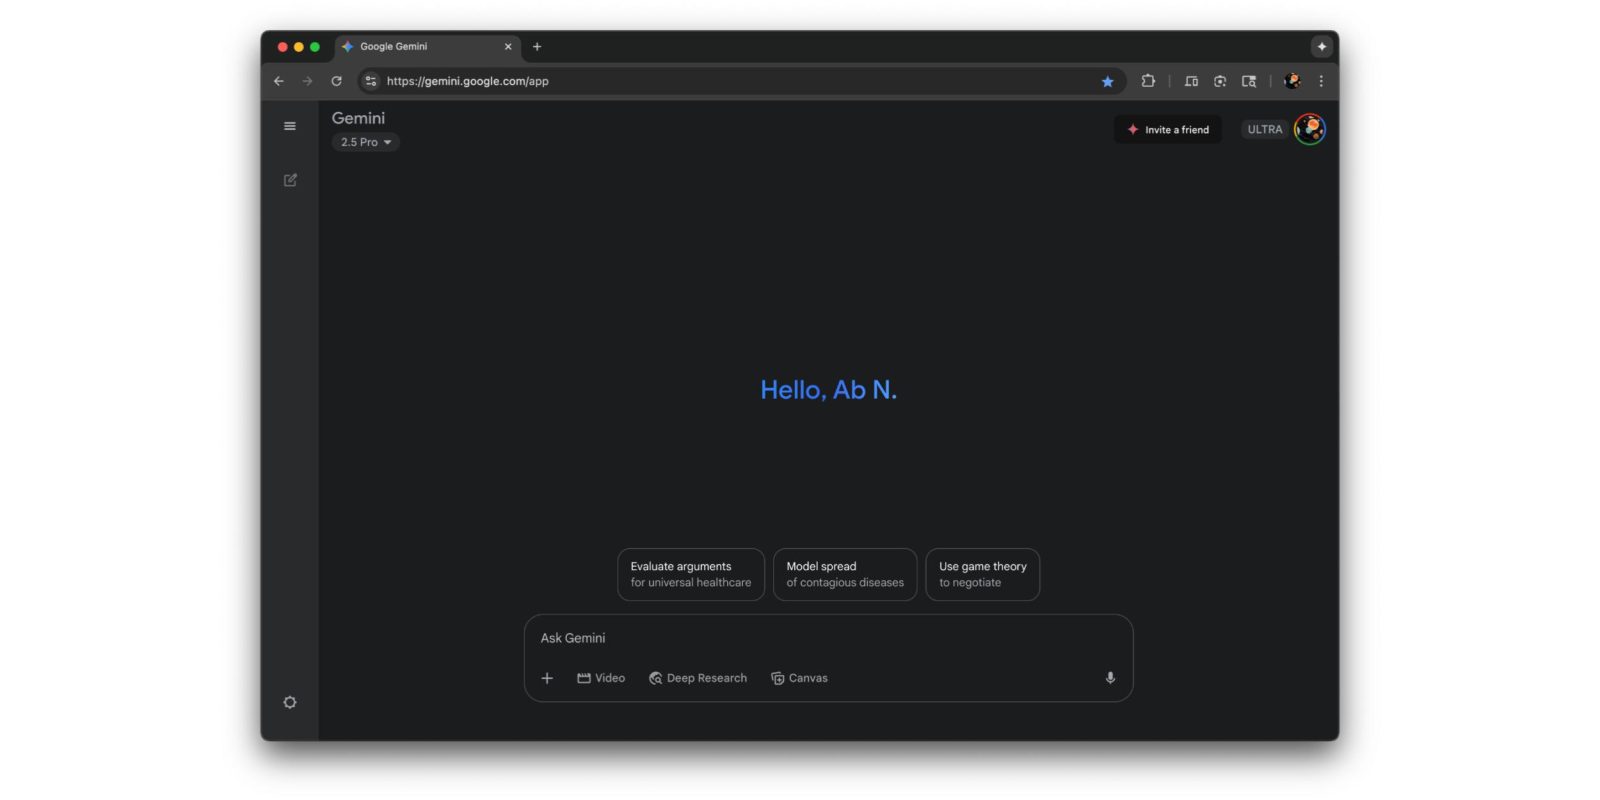The height and width of the screenshot is (800, 1600).
Task: Bookmark star icon in address bar
Action: (1107, 82)
